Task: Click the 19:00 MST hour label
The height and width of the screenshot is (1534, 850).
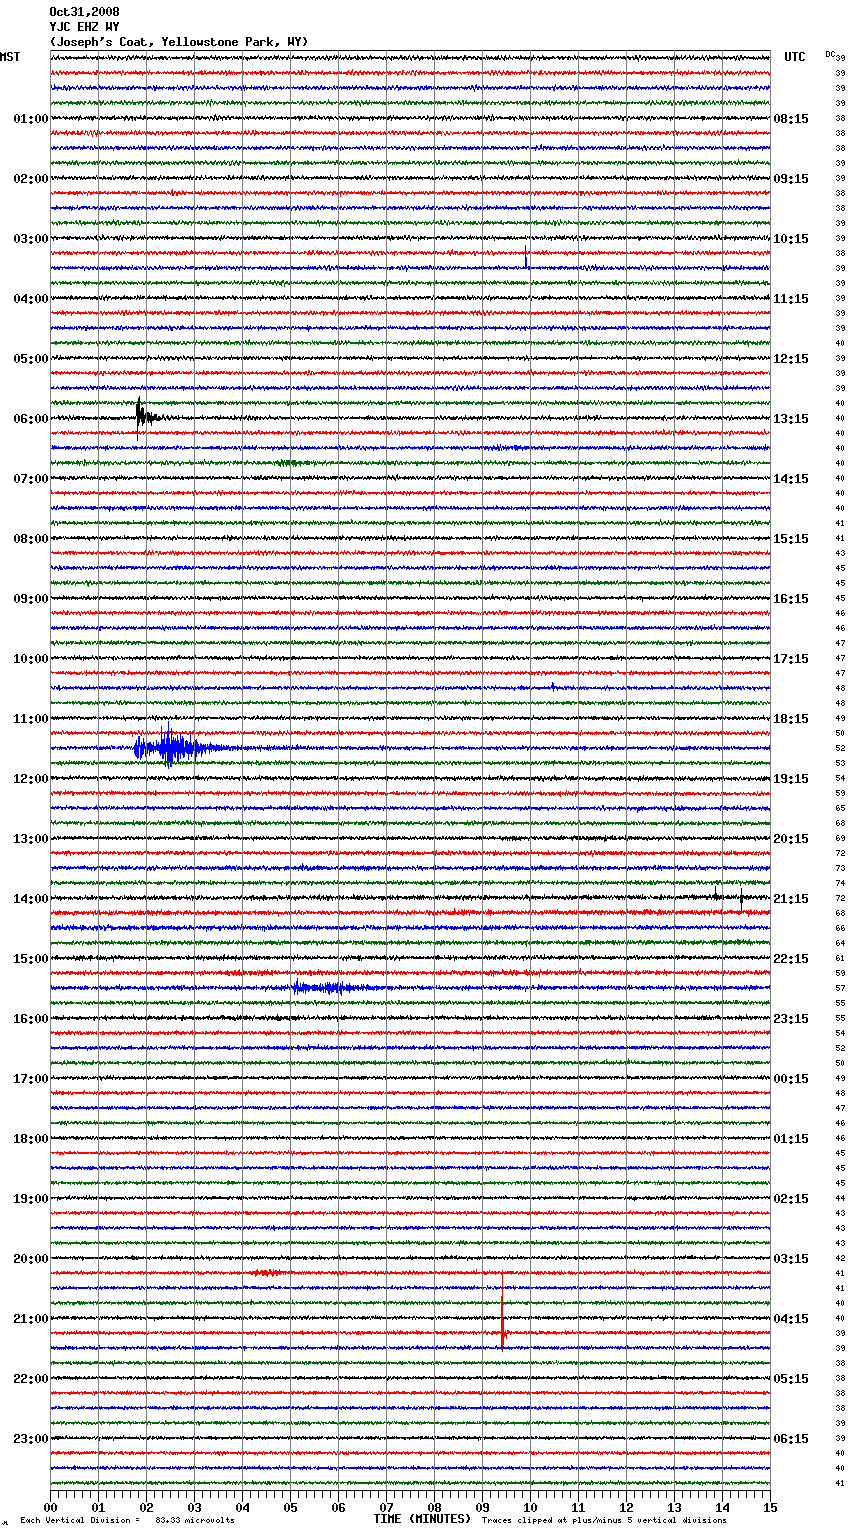Action: coord(30,1199)
